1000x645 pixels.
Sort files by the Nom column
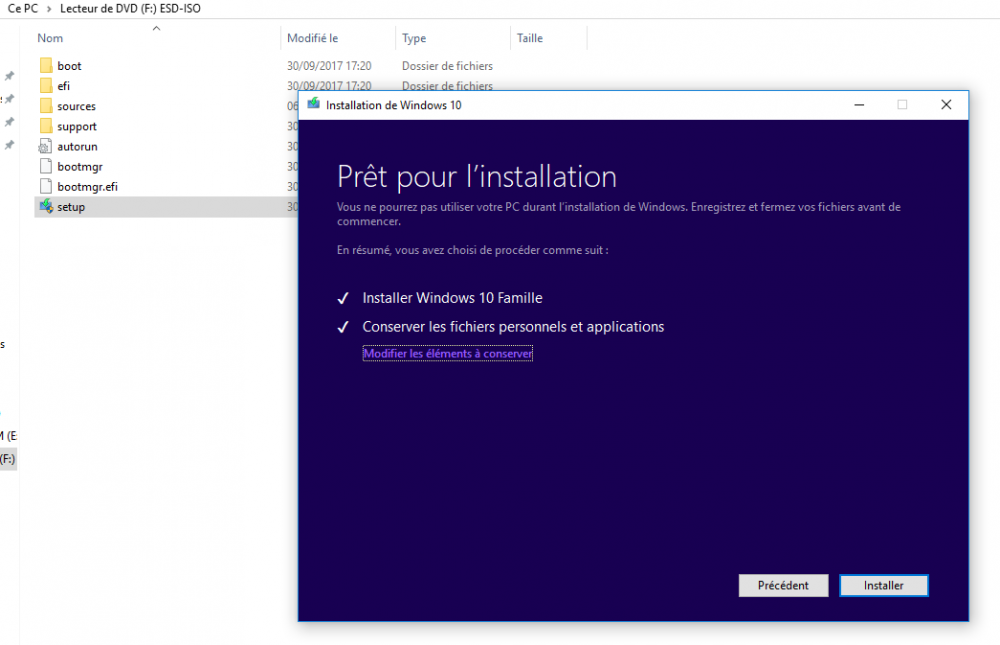tap(50, 38)
